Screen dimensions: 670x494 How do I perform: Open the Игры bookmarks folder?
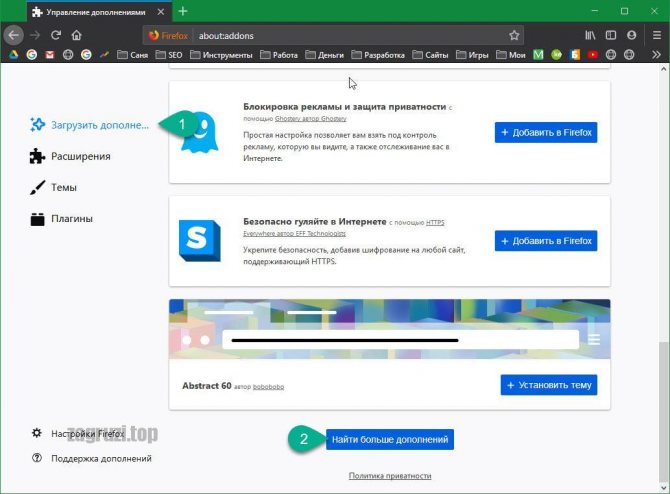pos(472,55)
